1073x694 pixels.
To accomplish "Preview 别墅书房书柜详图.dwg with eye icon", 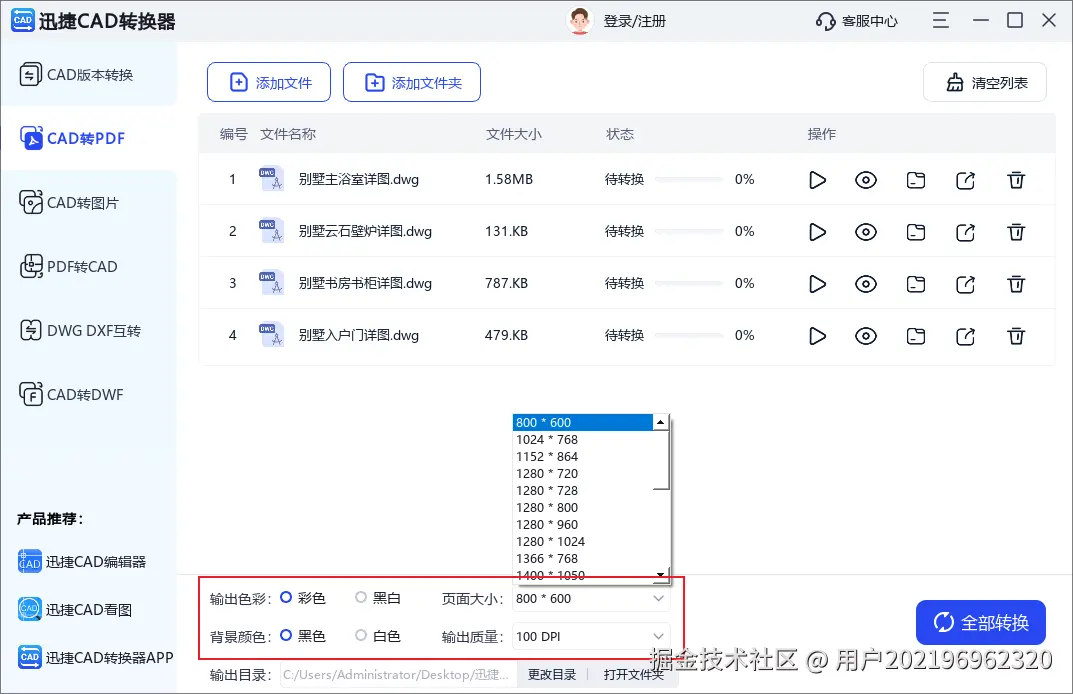I will tap(866, 284).
